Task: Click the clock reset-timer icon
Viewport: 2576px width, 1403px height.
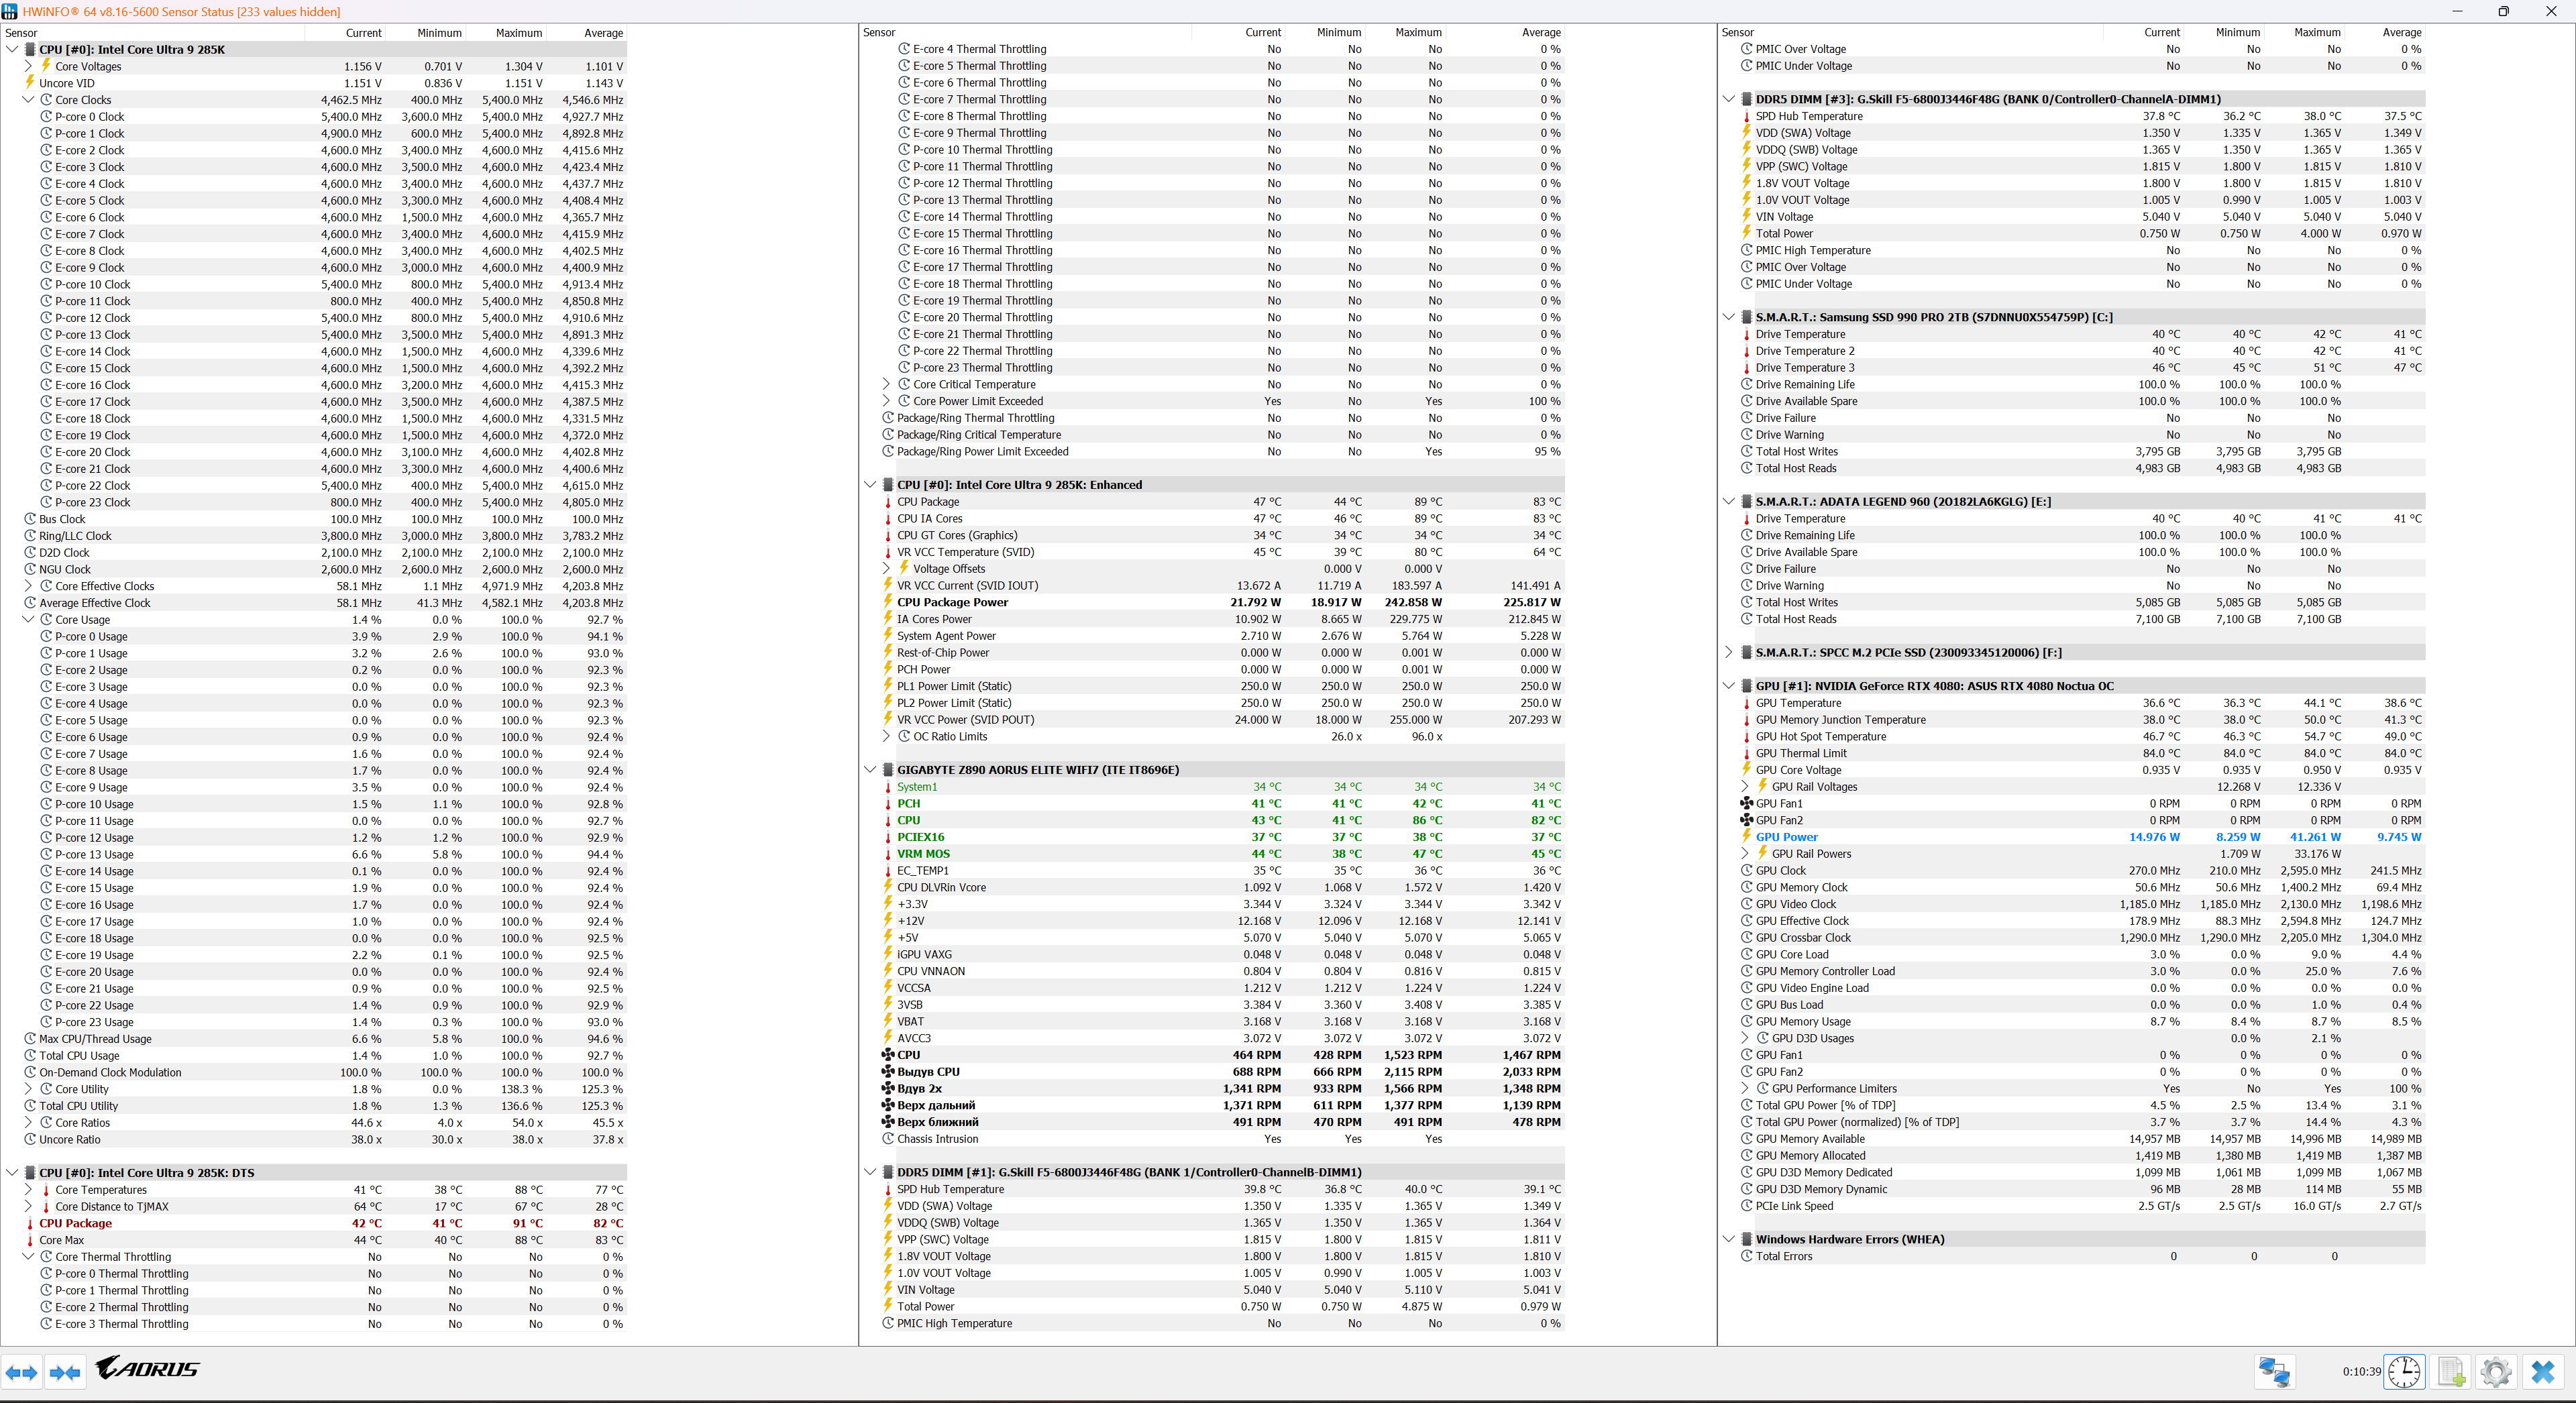Action: 2404,1371
